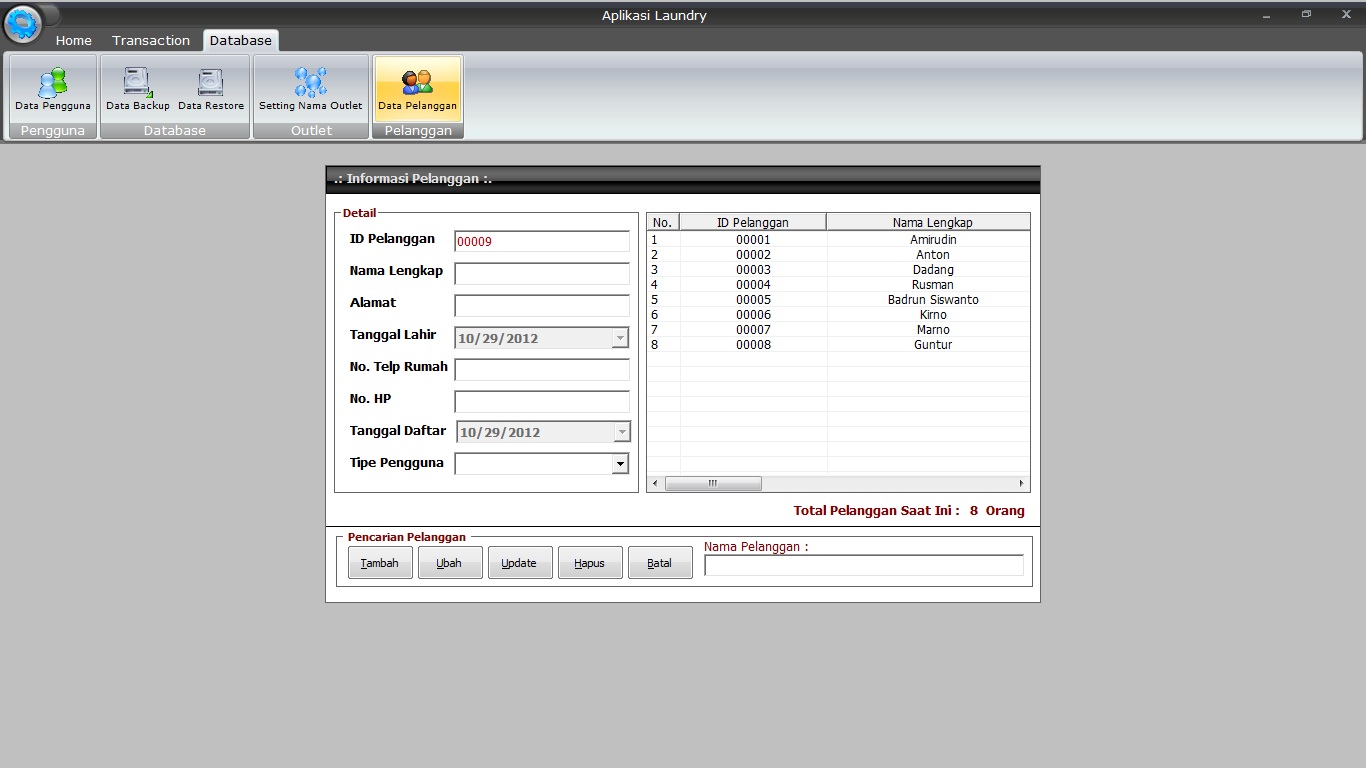Image resolution: width=1366 pixels, height=768 pixels.
Task: Switch to the Transaction tab
Action: pyautogui.click(x=150, y=40)
